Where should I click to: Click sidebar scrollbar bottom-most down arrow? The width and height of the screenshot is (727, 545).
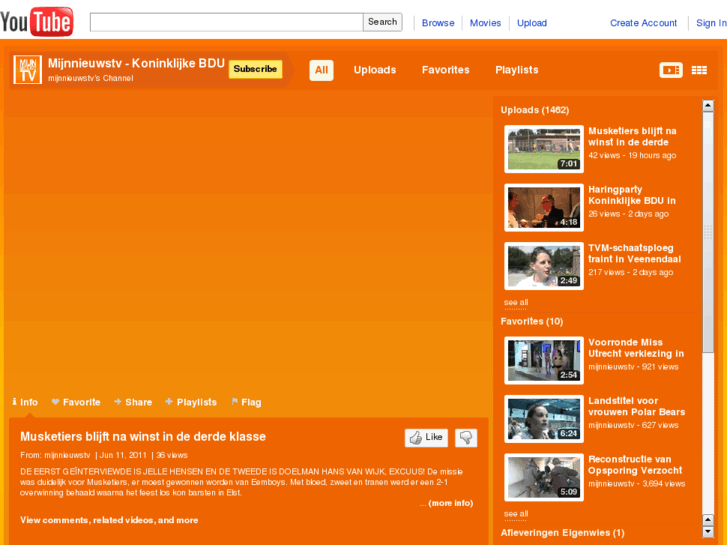click(708, 532)
